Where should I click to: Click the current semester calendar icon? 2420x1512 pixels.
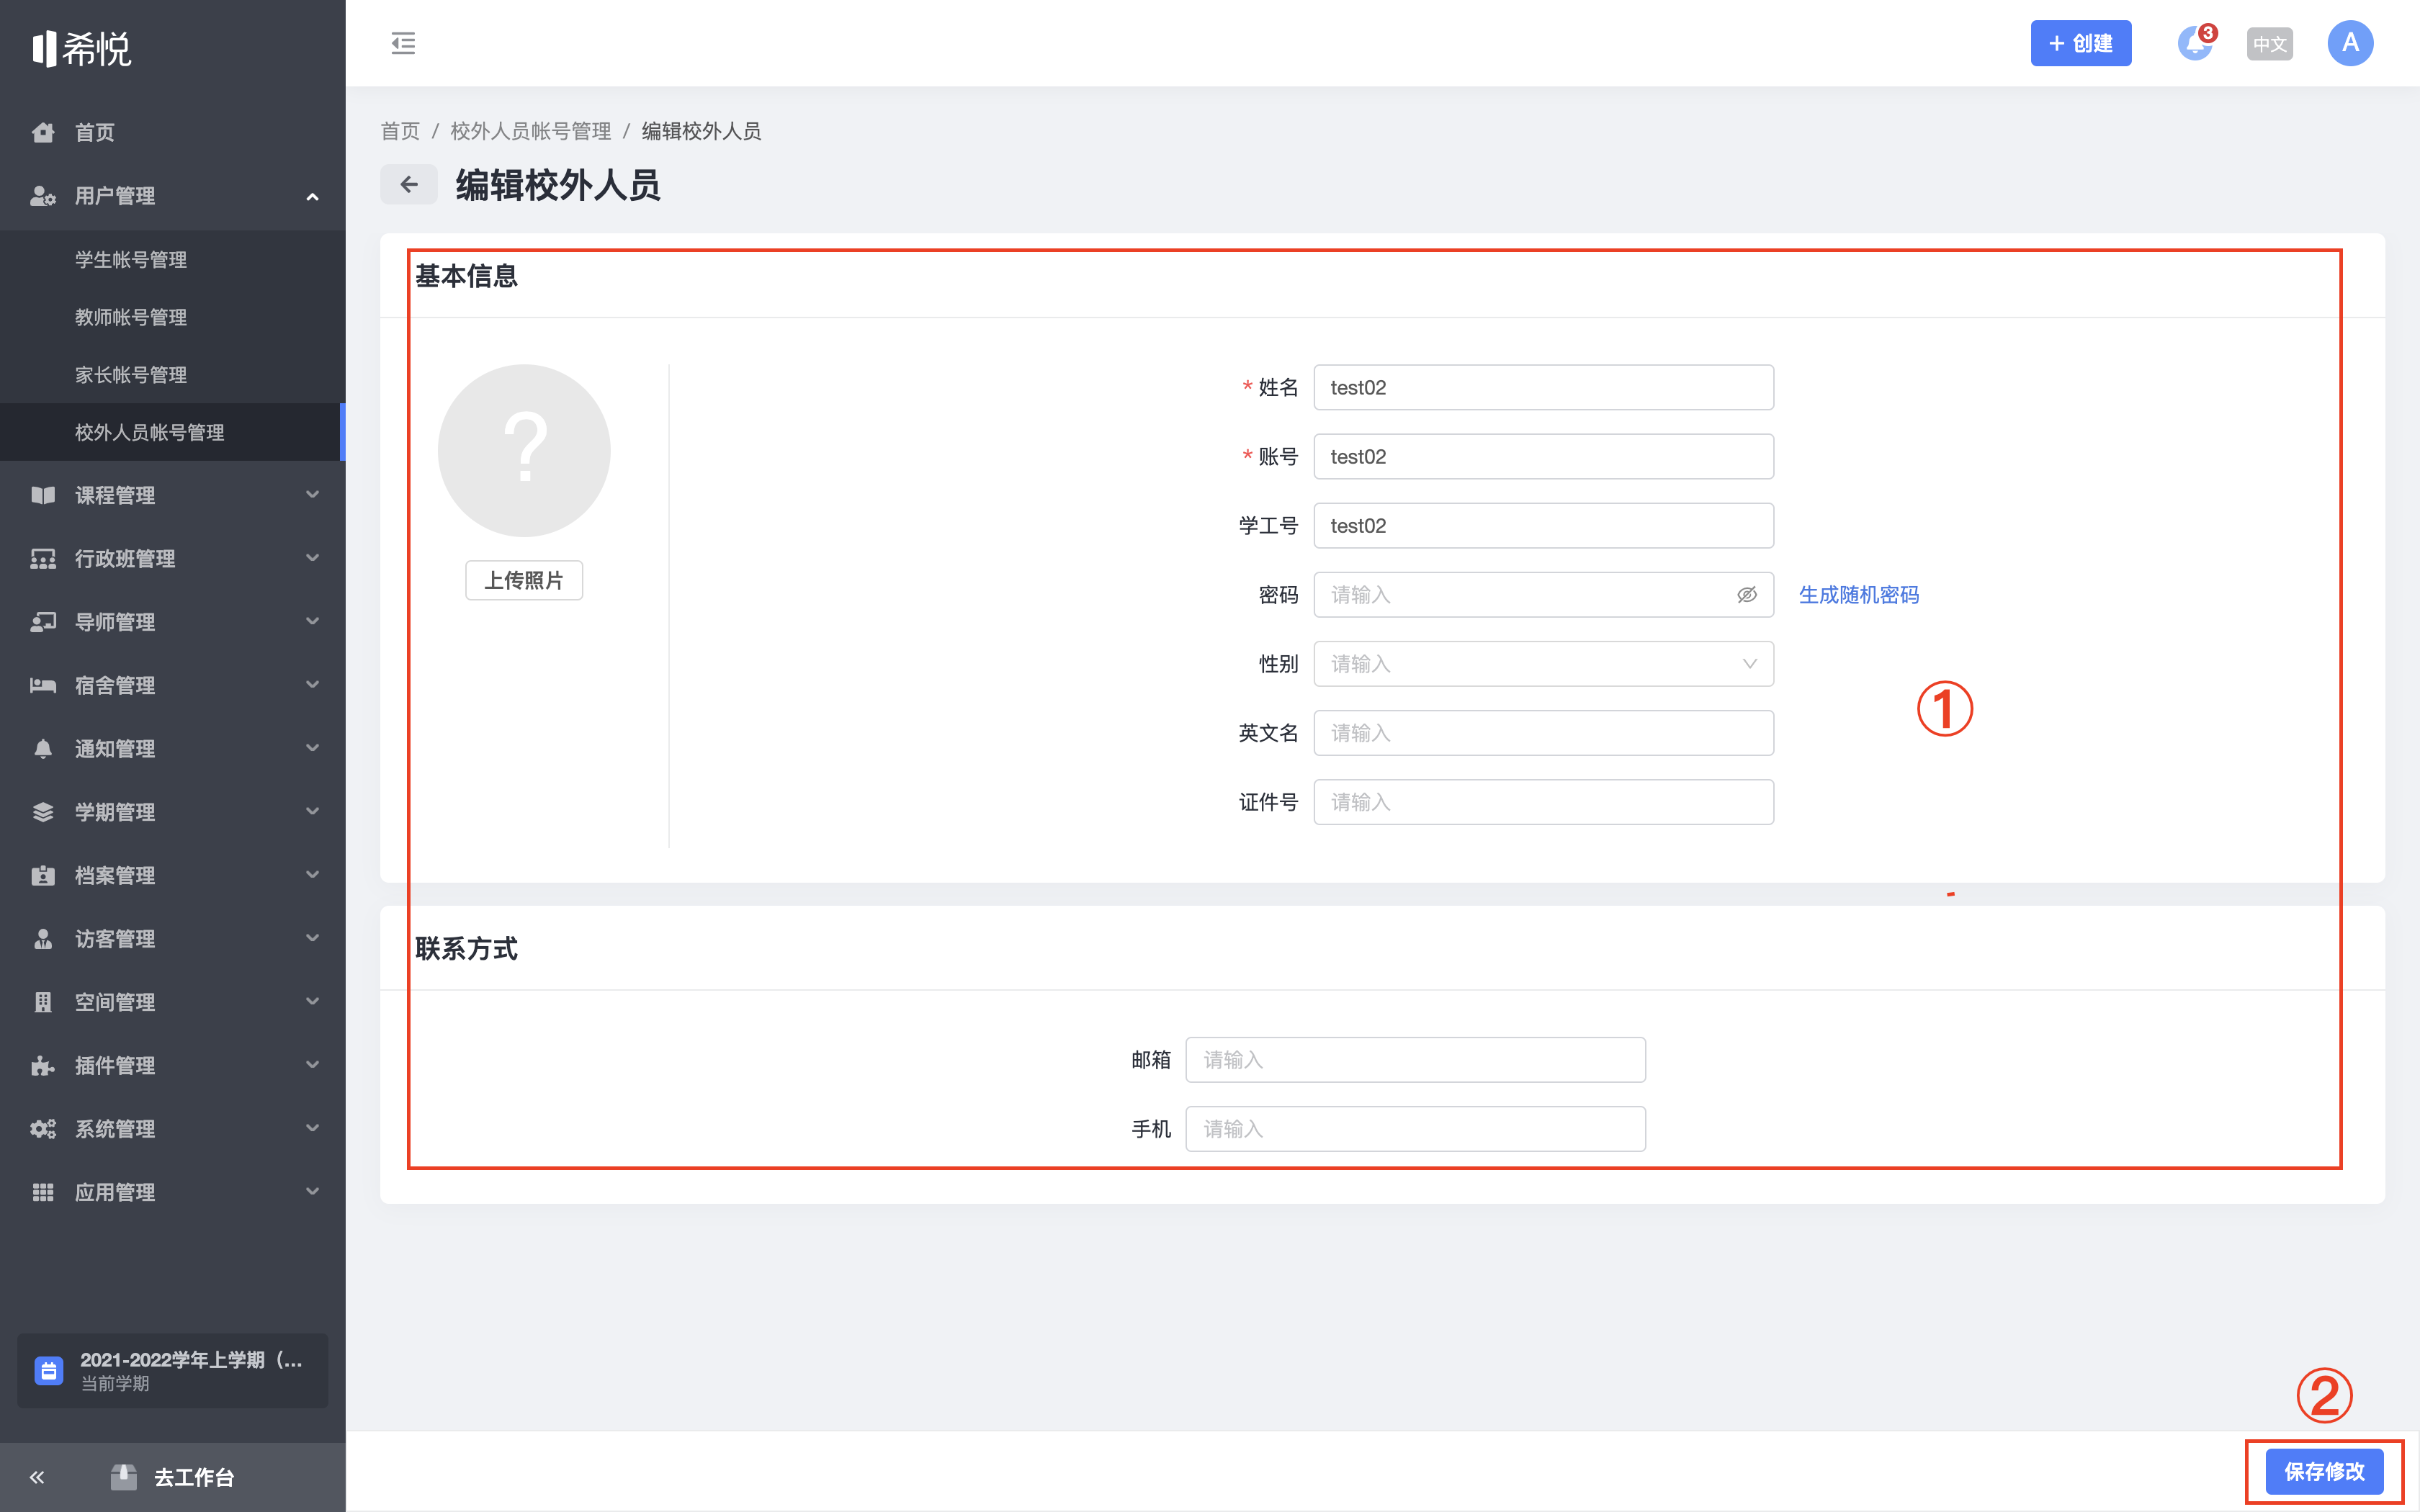point(49,1370)
